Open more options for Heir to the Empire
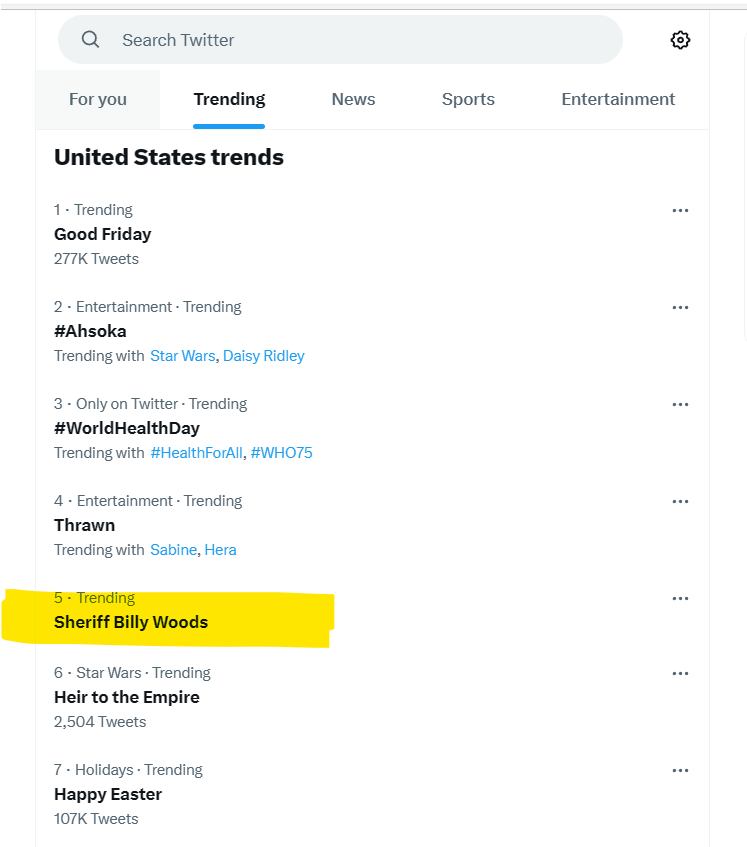The image size is (747, 847). (680, 673)
